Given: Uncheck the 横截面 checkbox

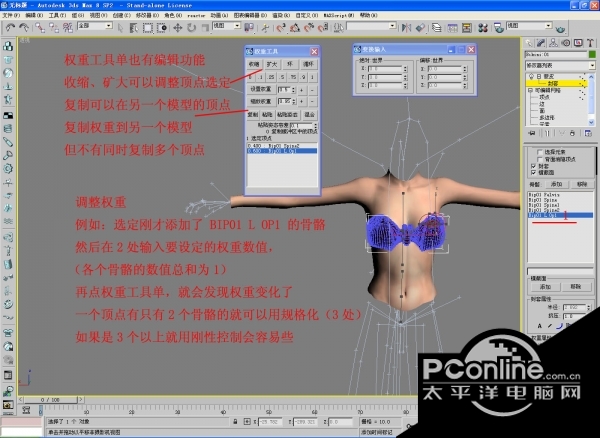Looking at the screenshot, I should (x=533, y=173).
